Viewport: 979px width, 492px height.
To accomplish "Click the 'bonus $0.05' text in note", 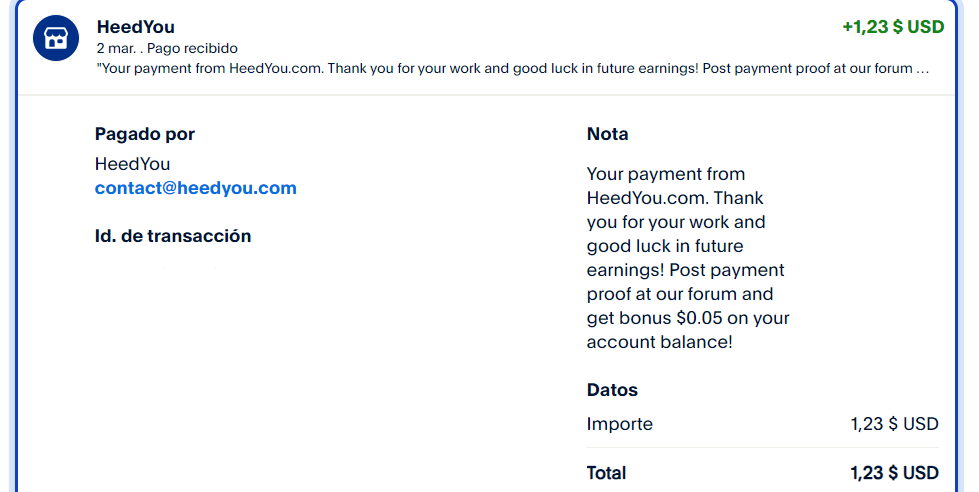I will (699, 318).
